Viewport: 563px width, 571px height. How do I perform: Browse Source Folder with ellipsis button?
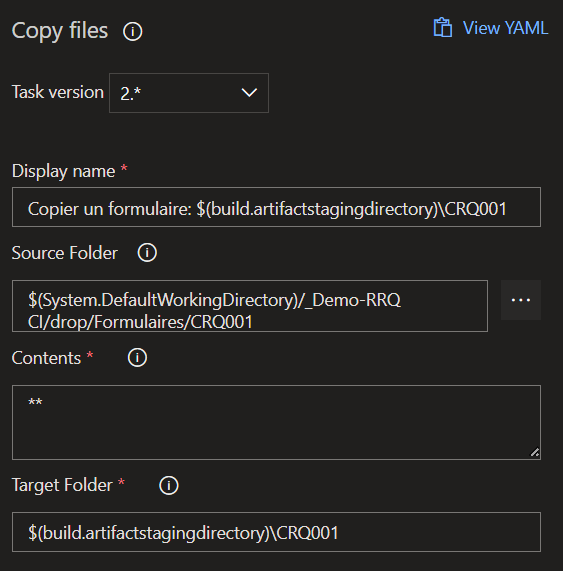(521, 300)
